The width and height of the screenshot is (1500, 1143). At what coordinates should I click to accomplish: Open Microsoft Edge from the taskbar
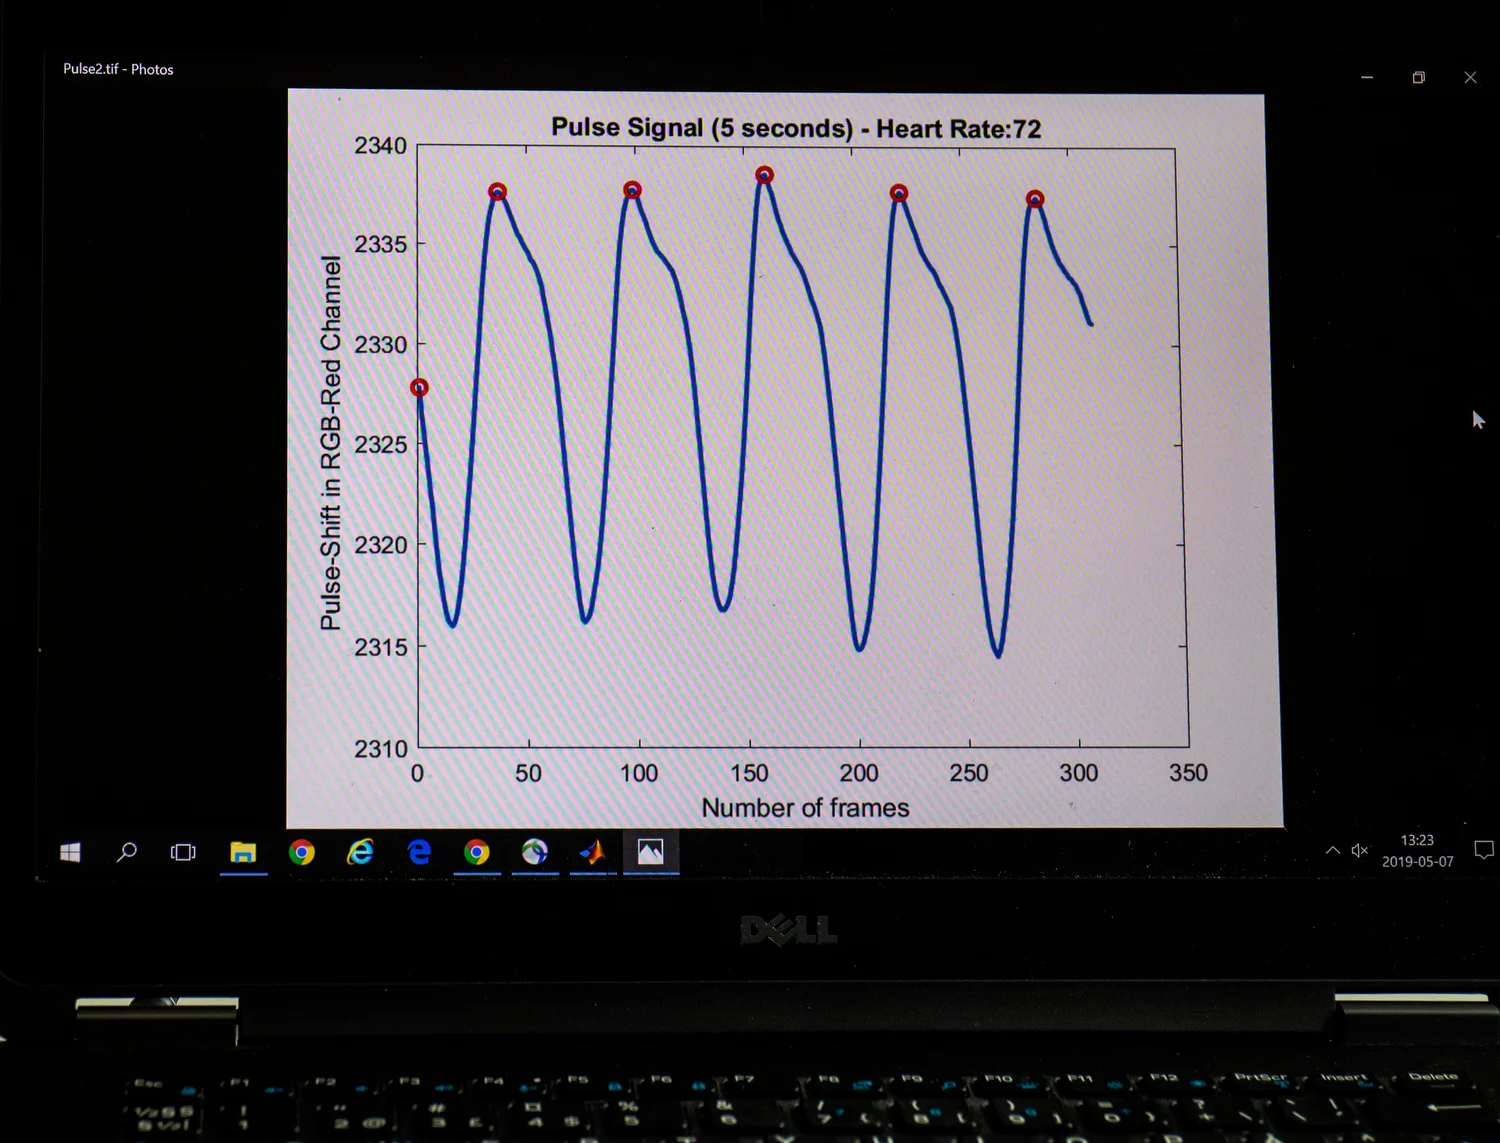point(419,852)
